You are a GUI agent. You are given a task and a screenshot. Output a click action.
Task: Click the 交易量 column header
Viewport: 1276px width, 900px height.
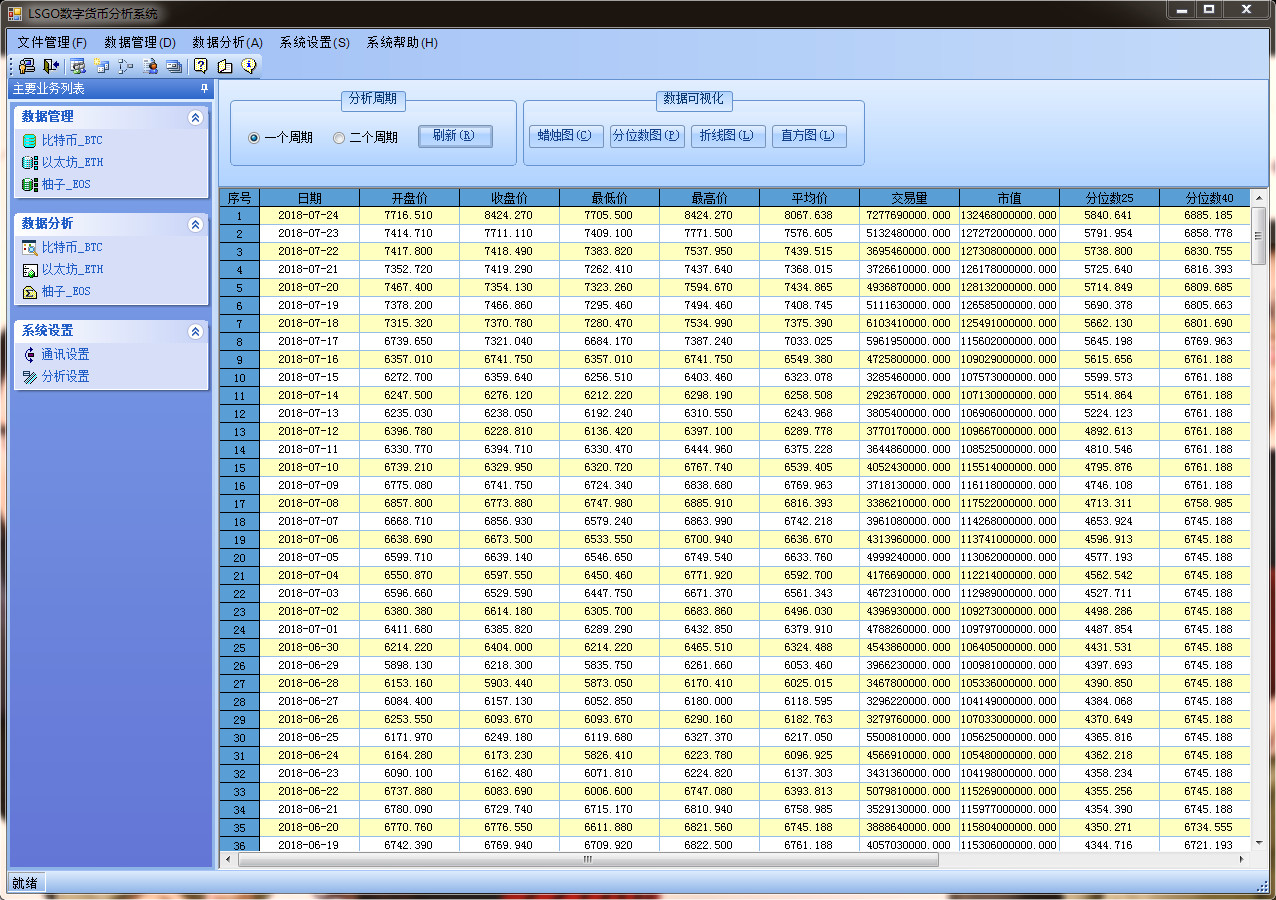(x=910, y=198)
